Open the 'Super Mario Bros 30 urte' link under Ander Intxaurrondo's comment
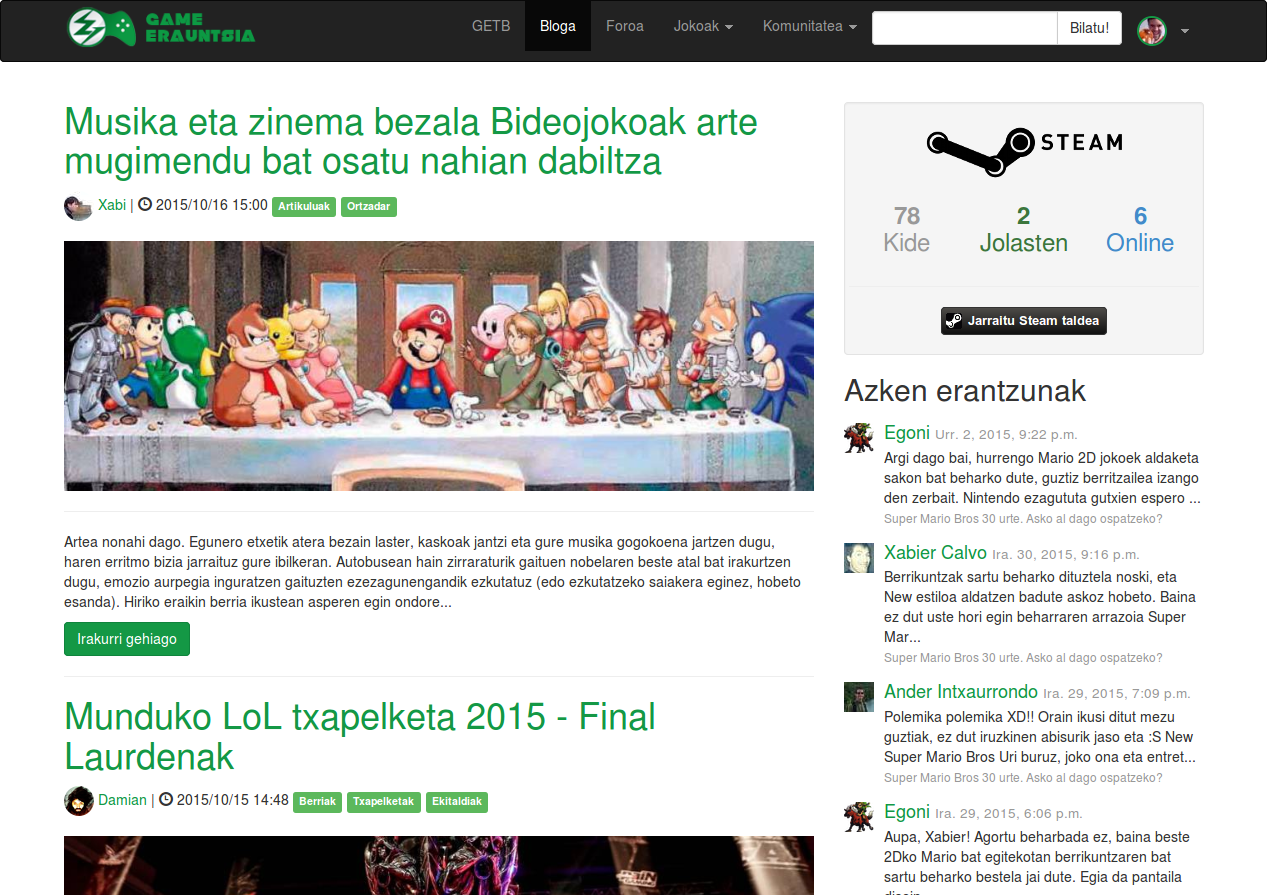The image size is (1267, 895). tap(1023, 778)
